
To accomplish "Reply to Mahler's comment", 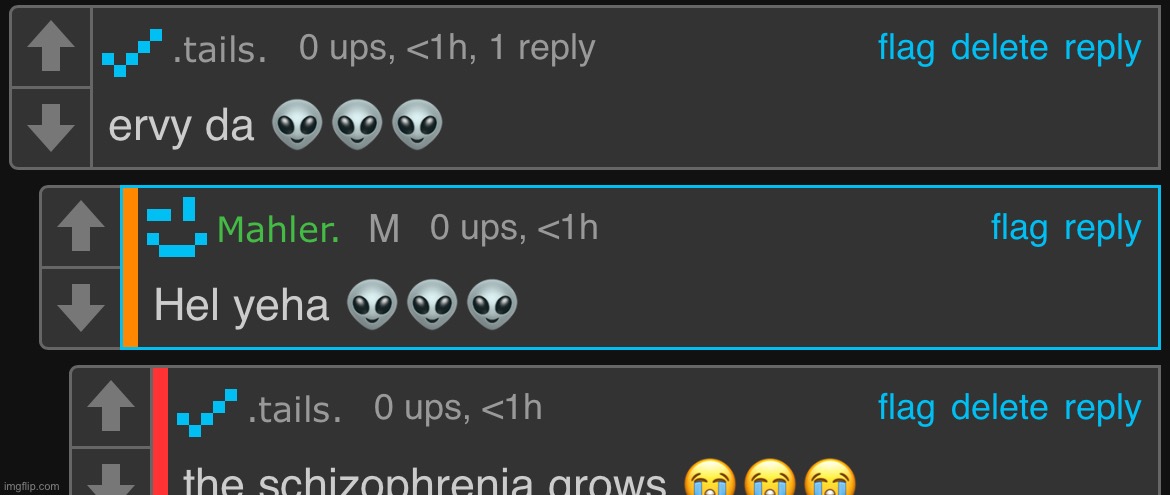I will click(x=1102, y=230).
